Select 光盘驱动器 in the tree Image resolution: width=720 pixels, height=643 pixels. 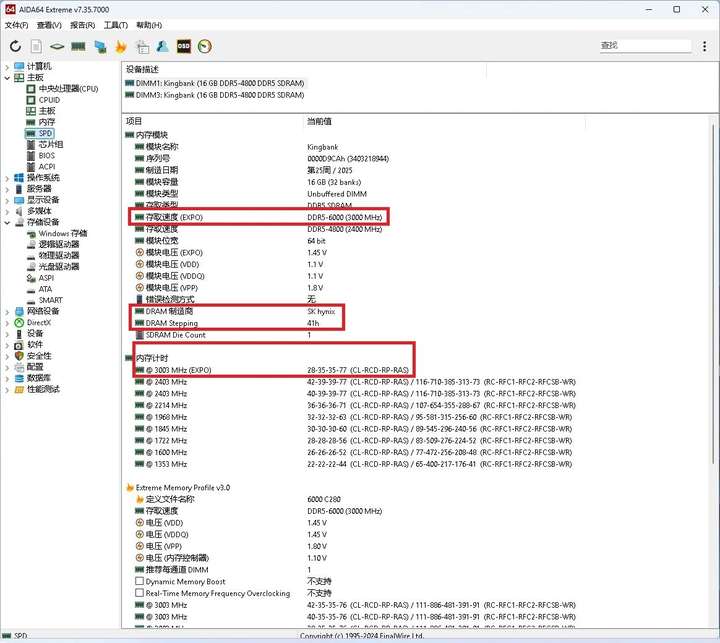coord(59,266)
